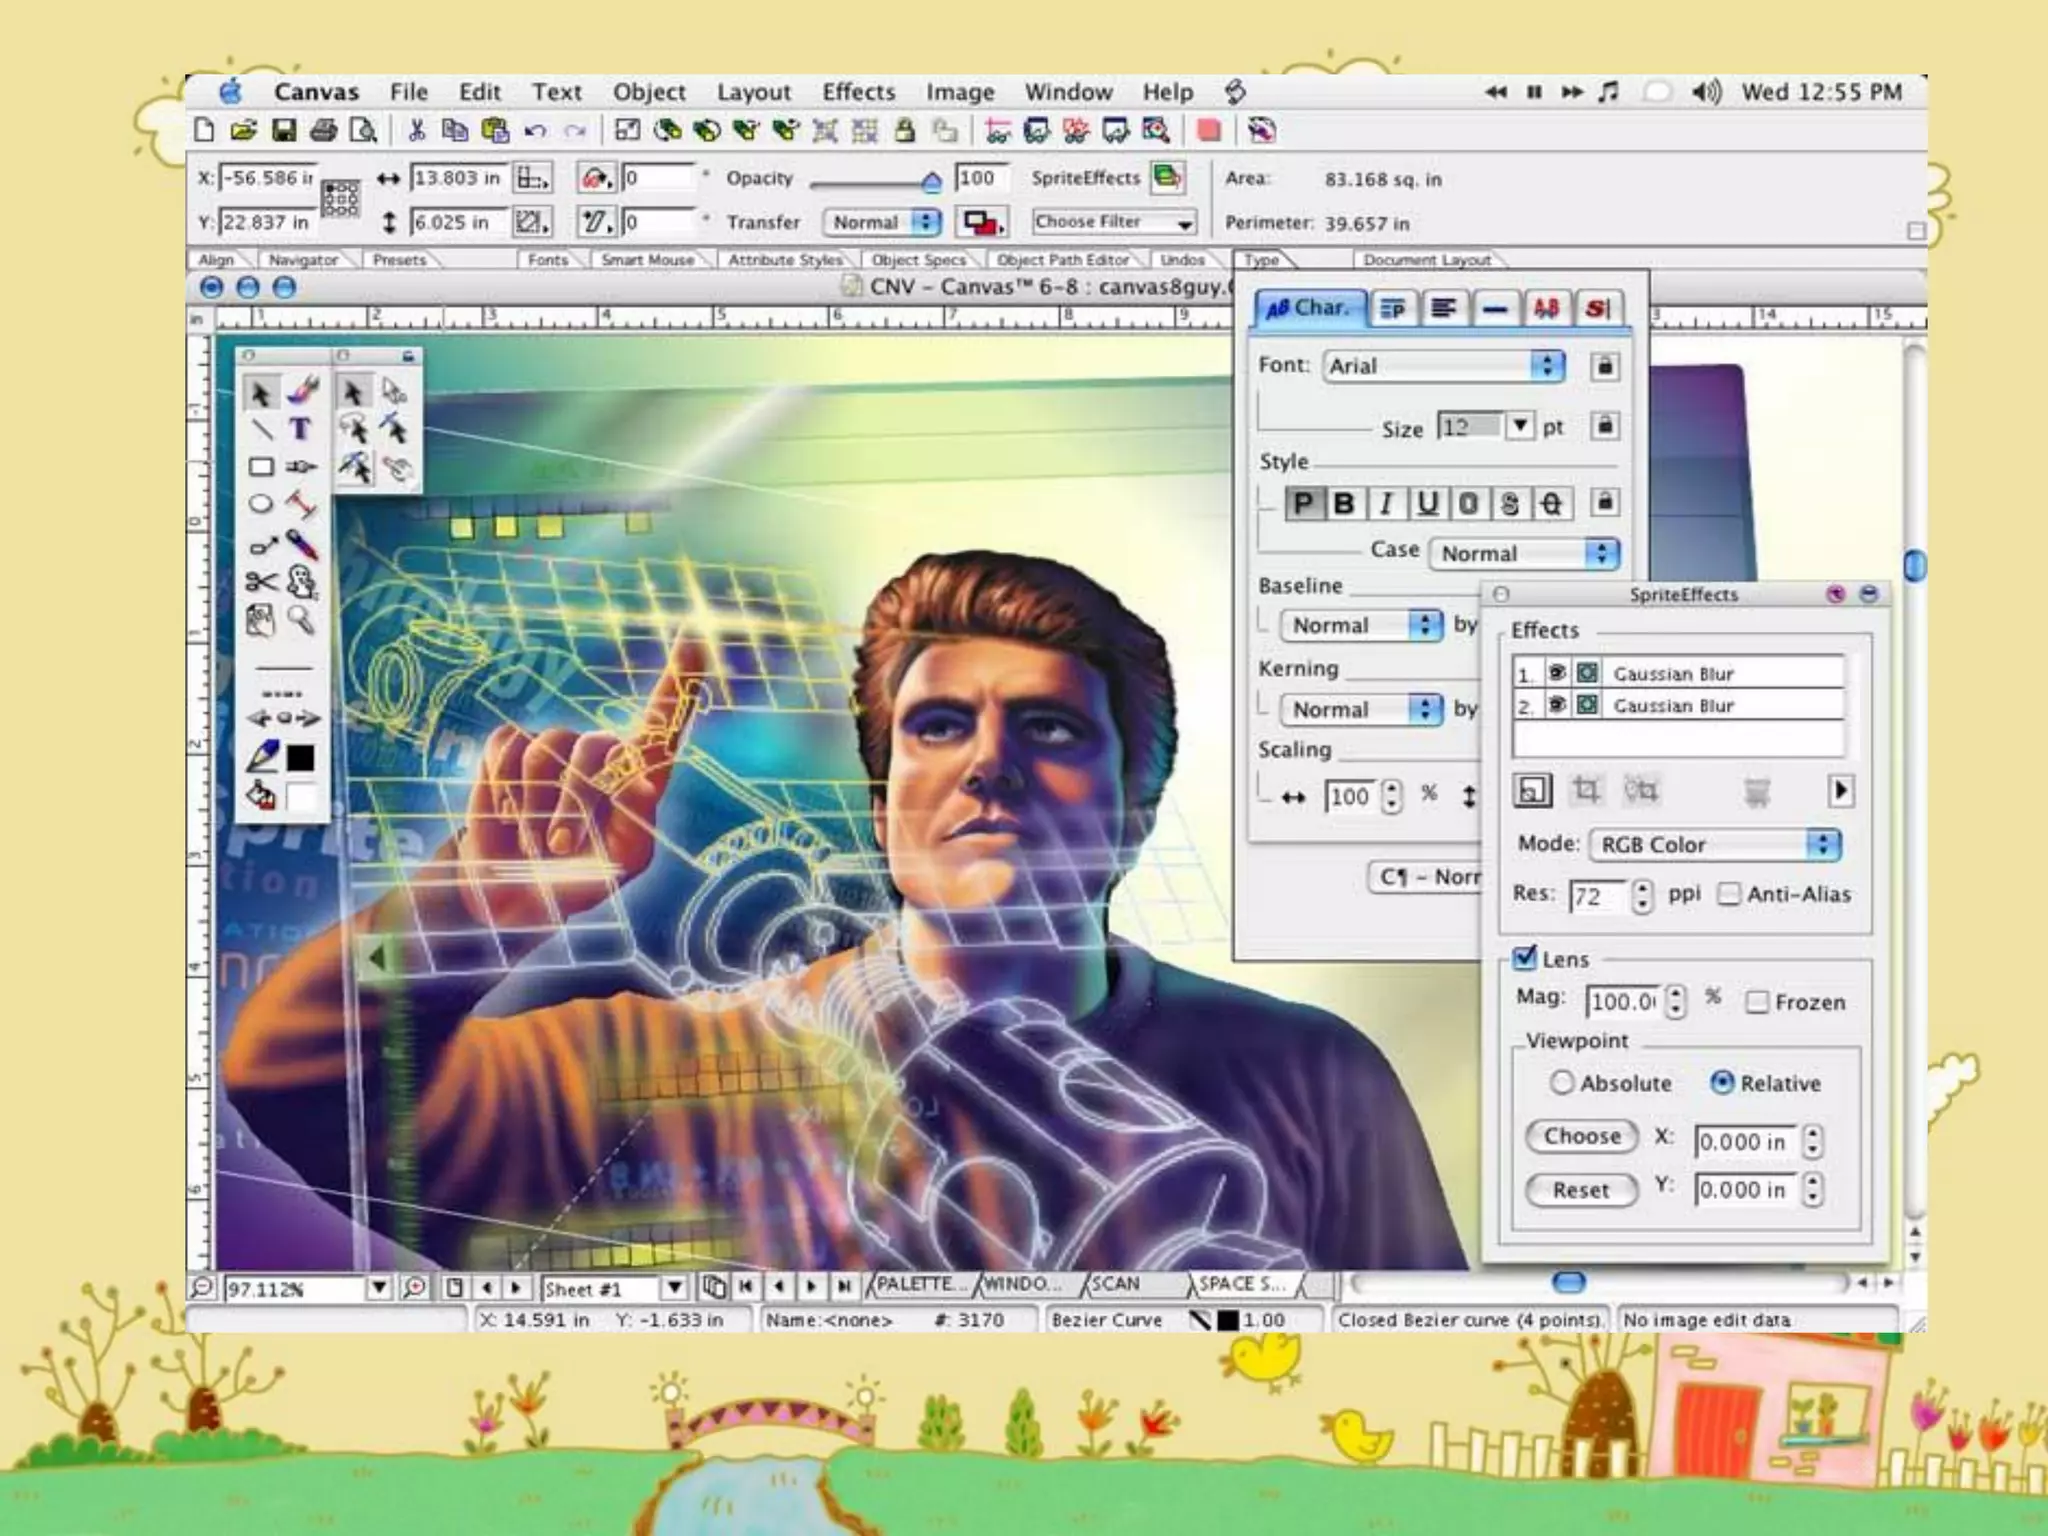Uncheck the Lens checkbox
This screenshot has height=1536, width=2048.
pyautogui.click(x=1525, y=958)
